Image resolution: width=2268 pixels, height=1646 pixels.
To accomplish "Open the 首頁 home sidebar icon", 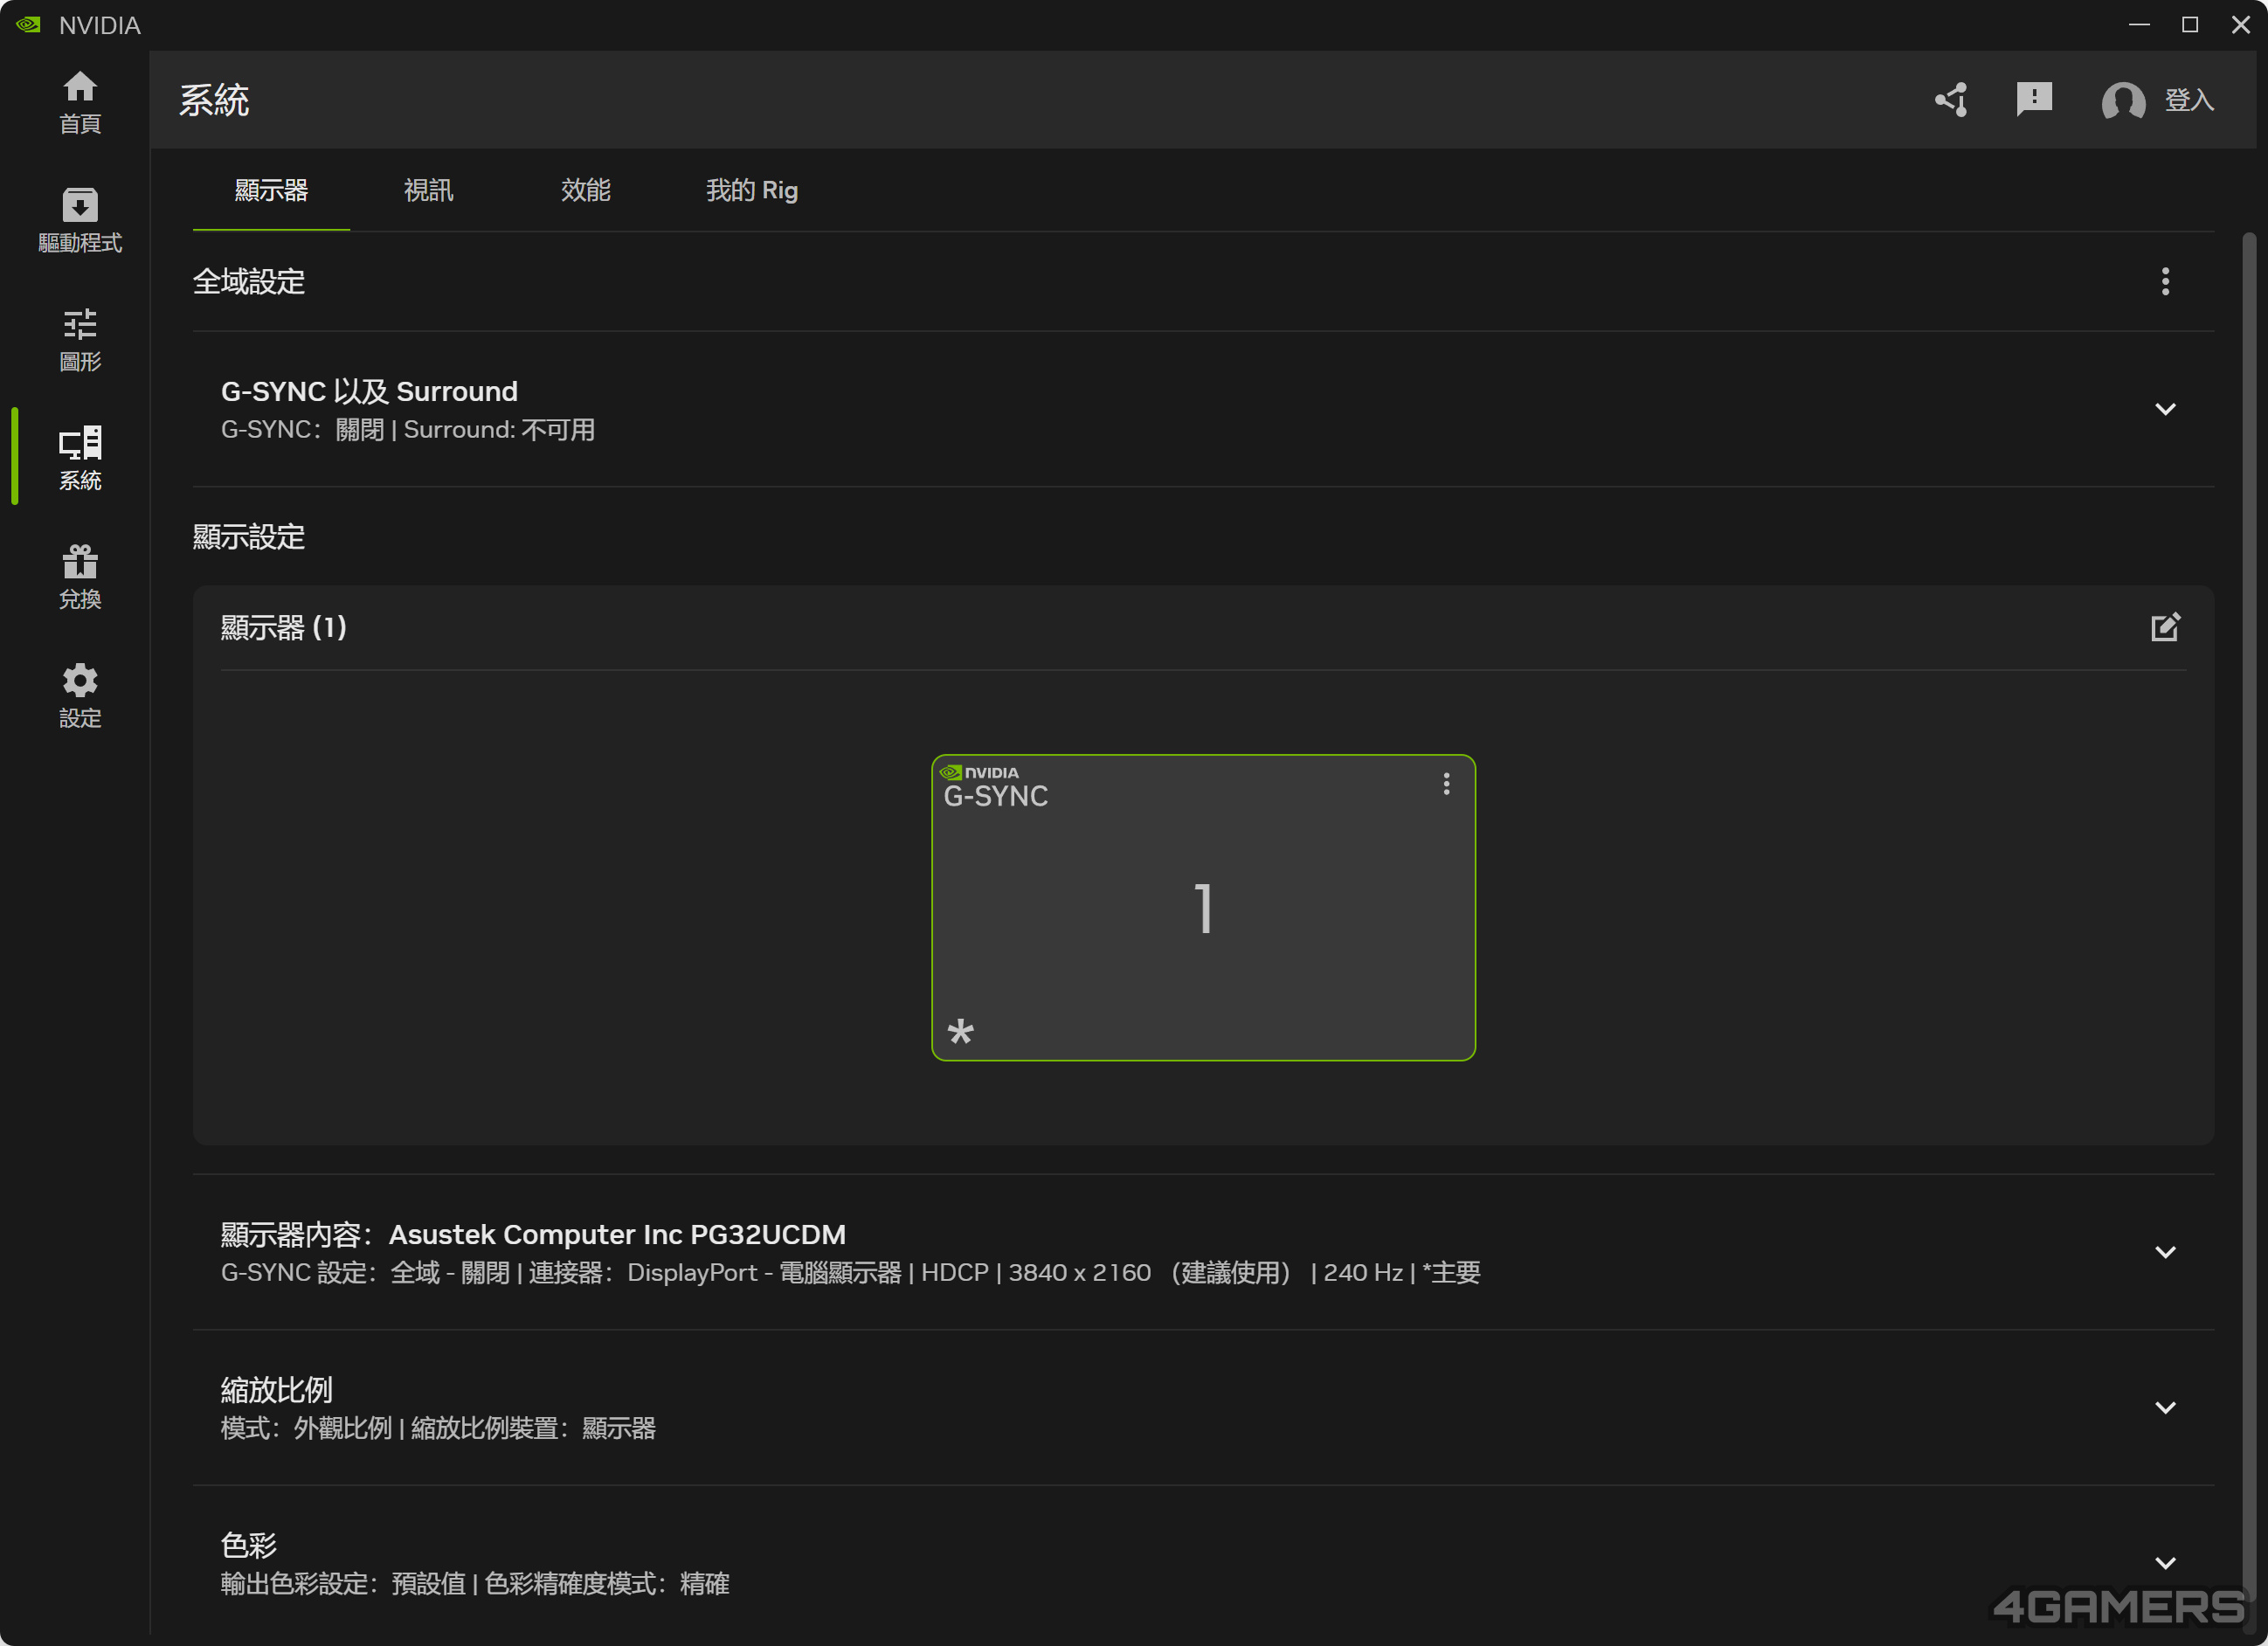I will point(80,101).
